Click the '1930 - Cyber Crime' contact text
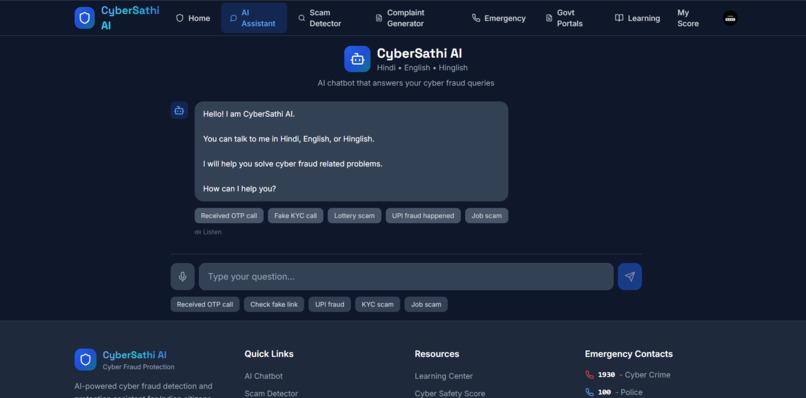 634,375
